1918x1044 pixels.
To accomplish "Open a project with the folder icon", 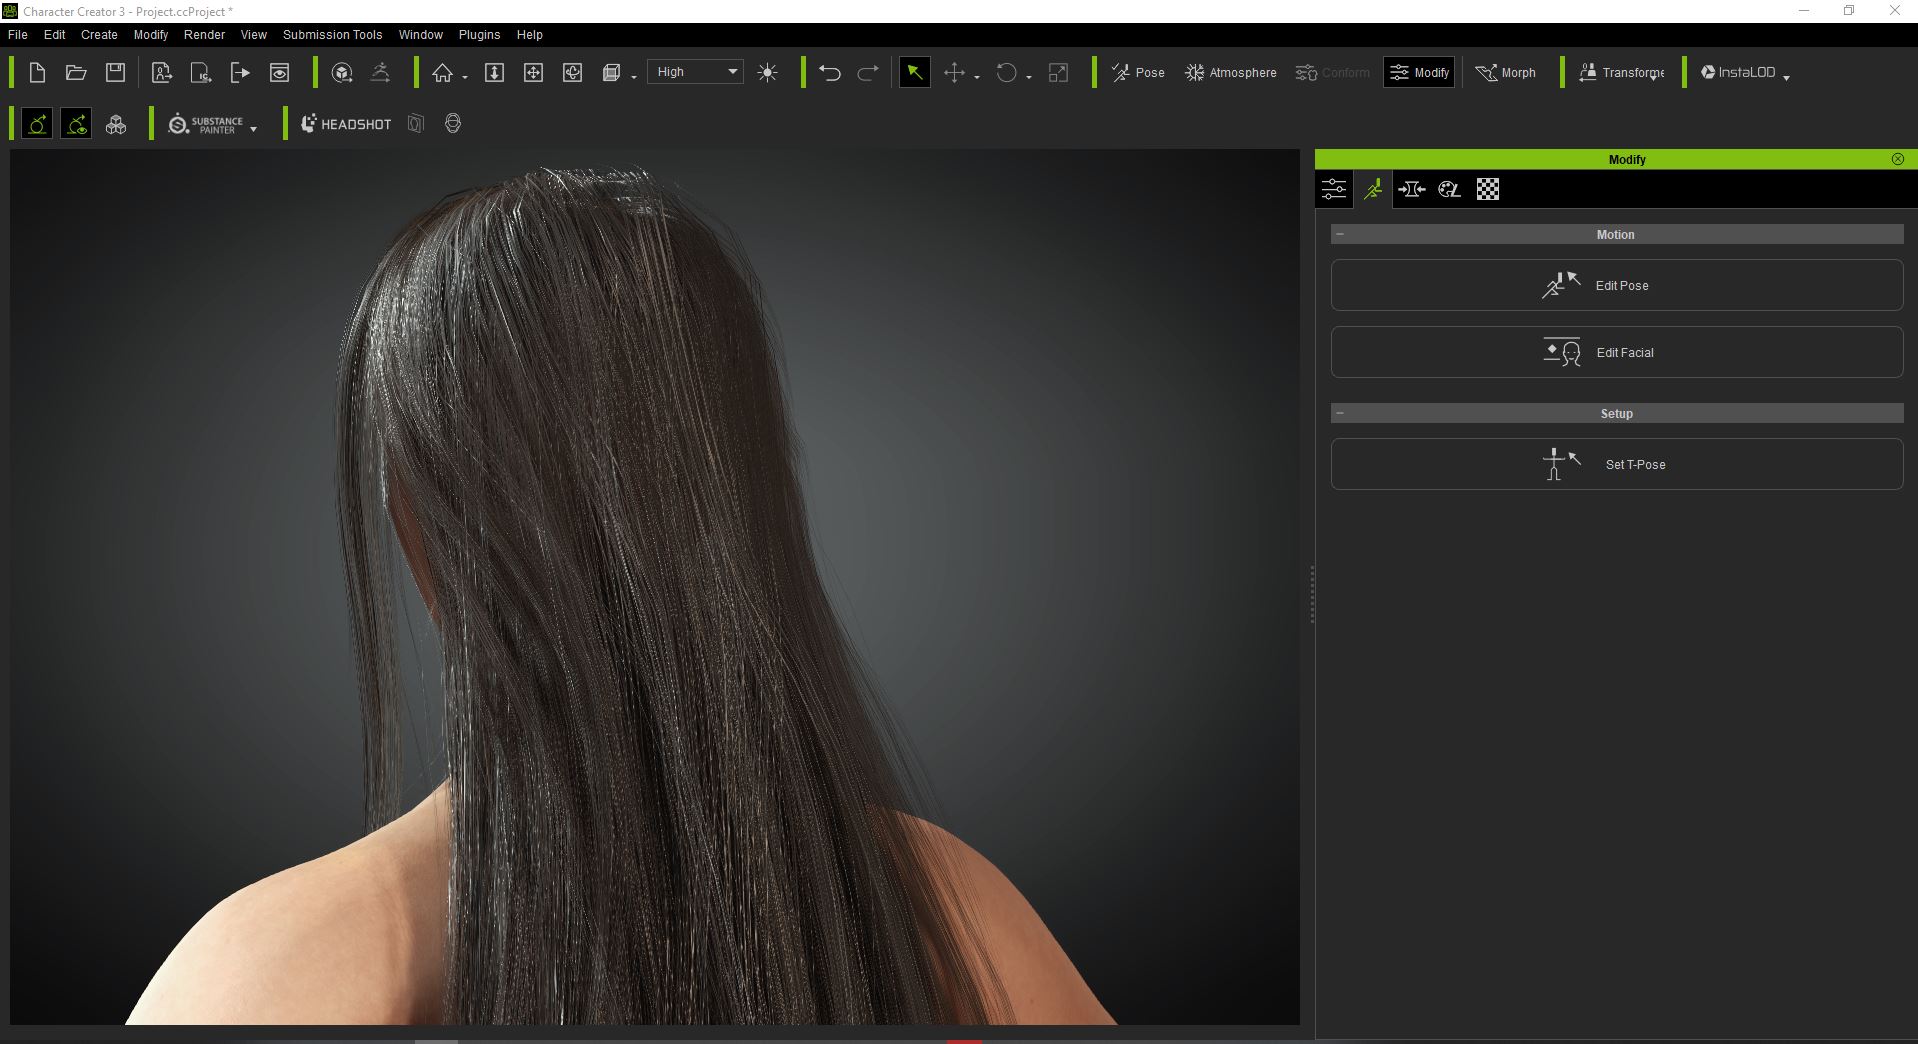I will point(76,72).
